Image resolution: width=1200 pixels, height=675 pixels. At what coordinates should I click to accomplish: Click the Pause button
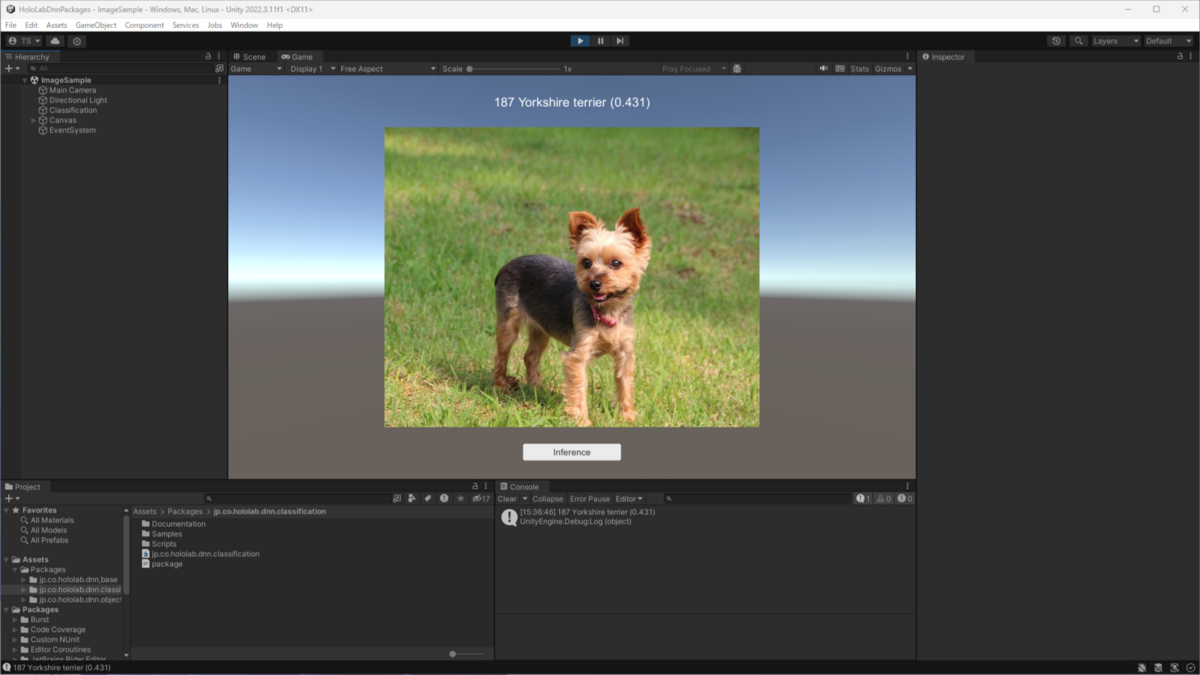[600, 41]
